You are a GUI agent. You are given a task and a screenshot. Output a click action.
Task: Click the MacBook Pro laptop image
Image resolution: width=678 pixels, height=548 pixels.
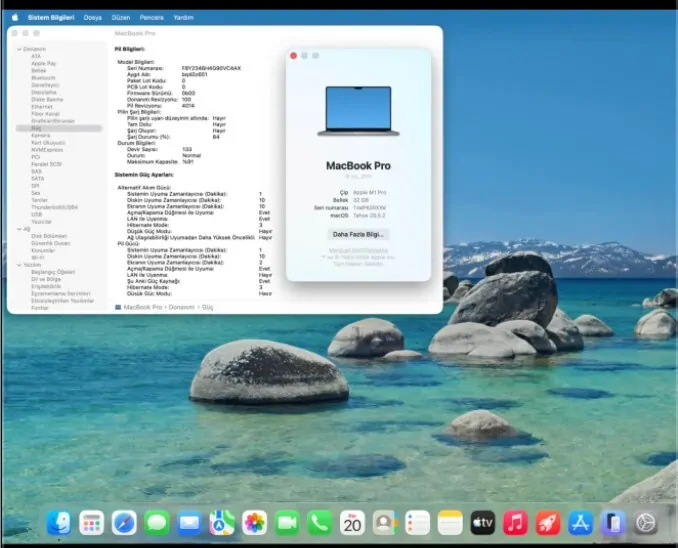click(358, 111)
